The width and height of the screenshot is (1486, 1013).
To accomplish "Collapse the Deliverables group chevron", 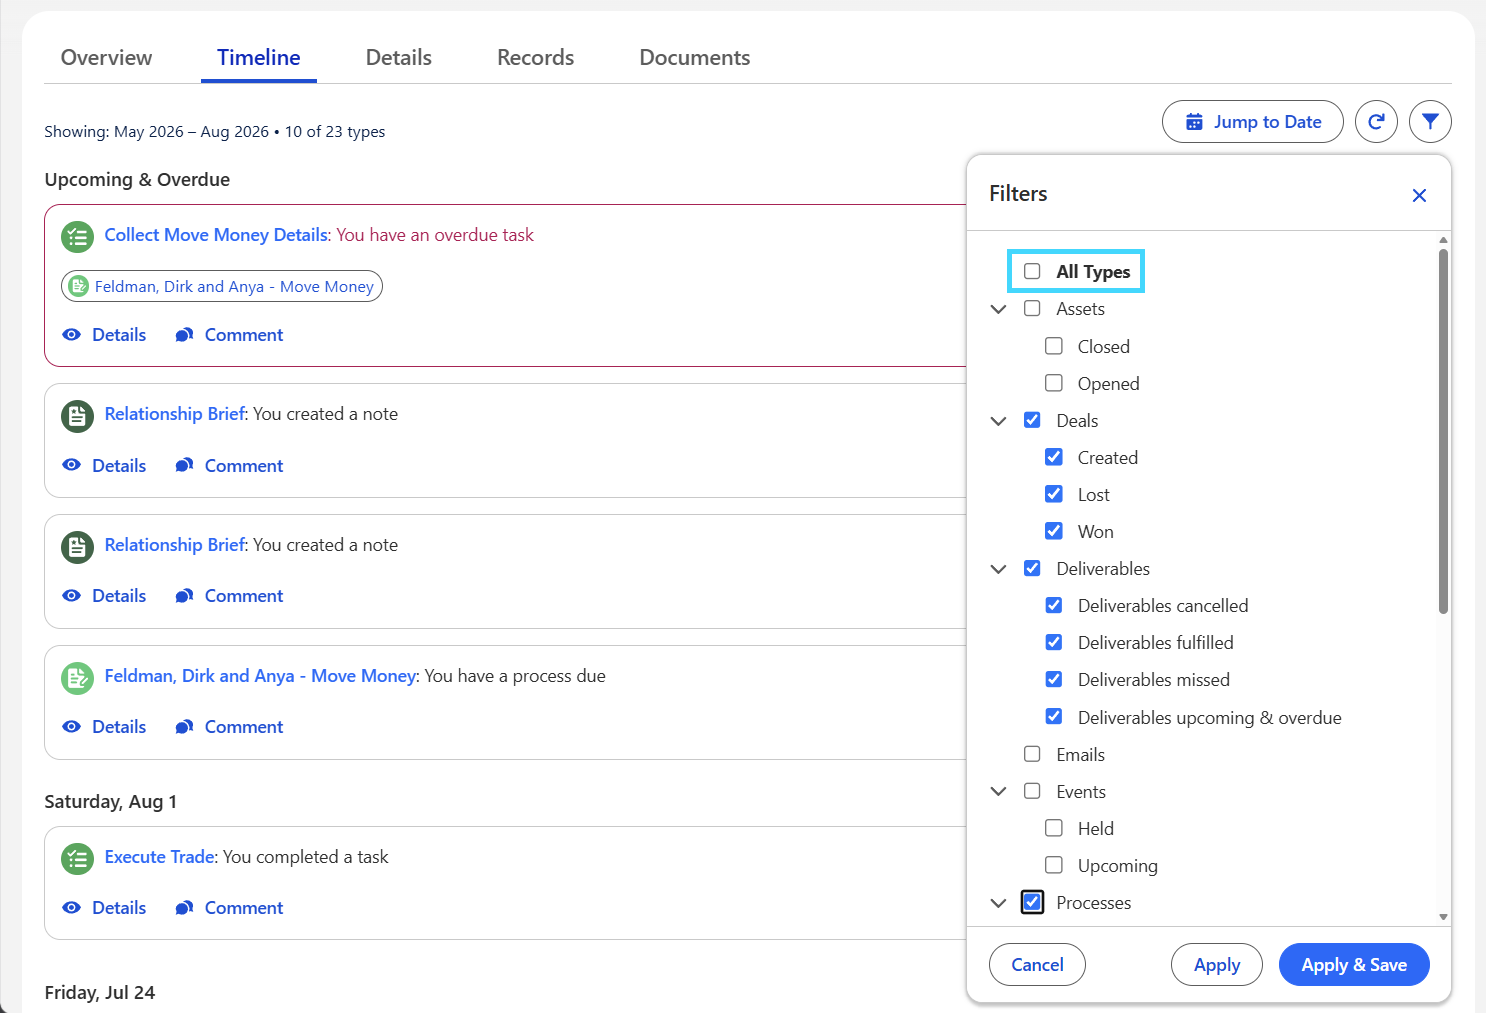I will point(998,569).
